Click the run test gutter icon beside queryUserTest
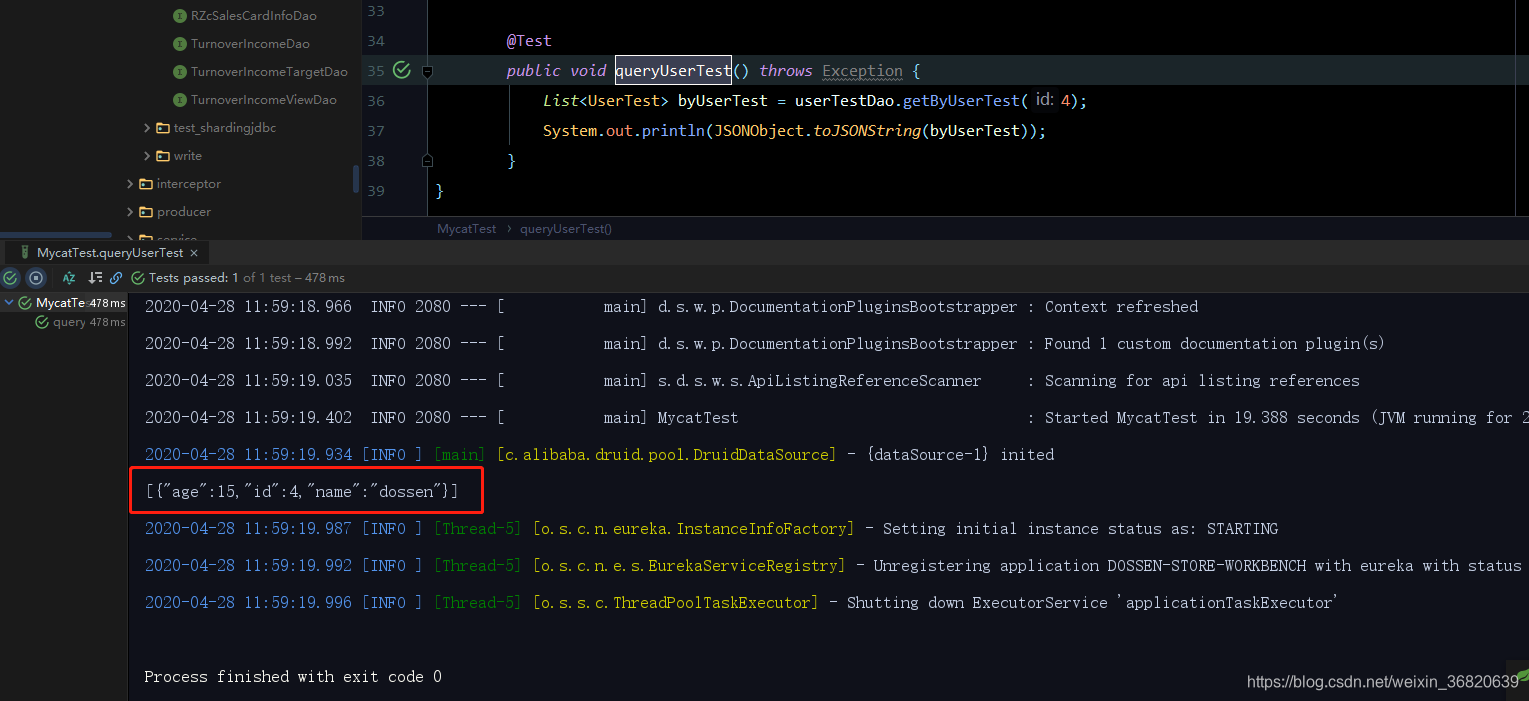The height and width of the screenshot is (701, 1529). (x=402, y=70)
